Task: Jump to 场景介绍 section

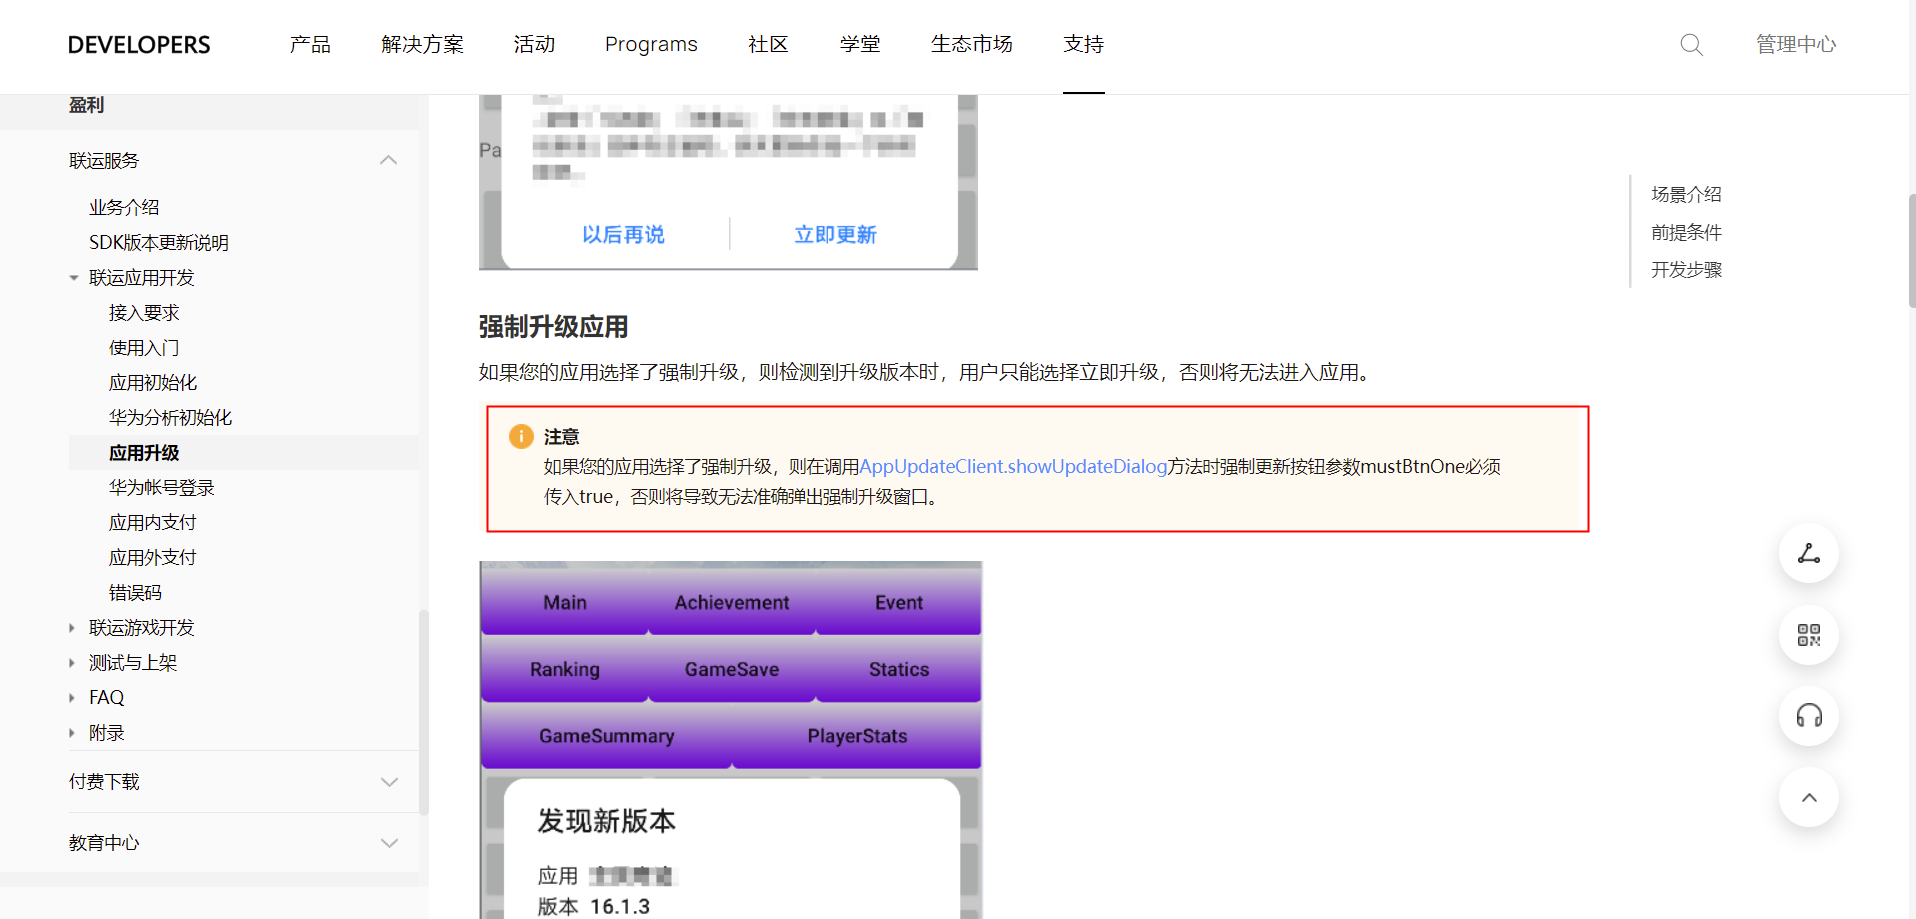Action: coord(1686,194)
